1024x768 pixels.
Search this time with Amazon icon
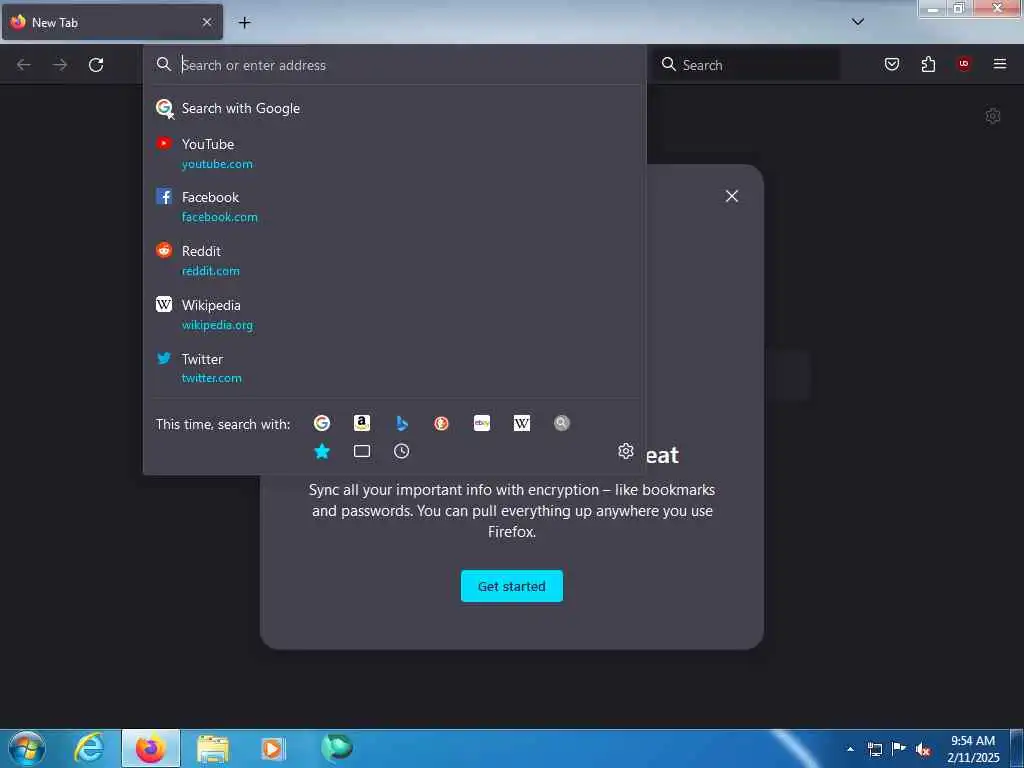(x=362, y=423)
